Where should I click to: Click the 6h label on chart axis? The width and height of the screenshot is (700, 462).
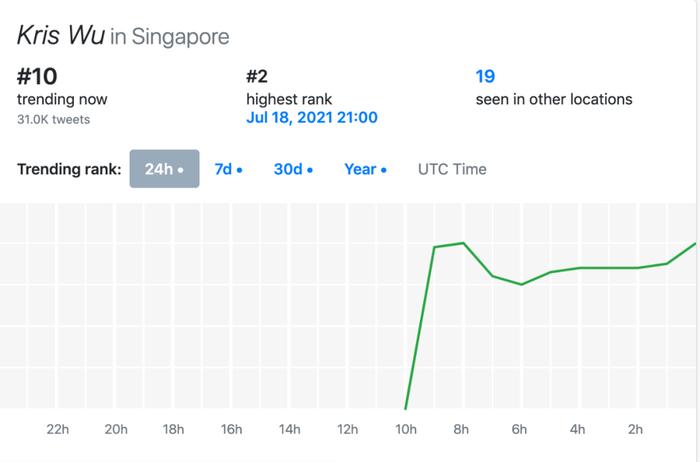[x=519, y=429]
